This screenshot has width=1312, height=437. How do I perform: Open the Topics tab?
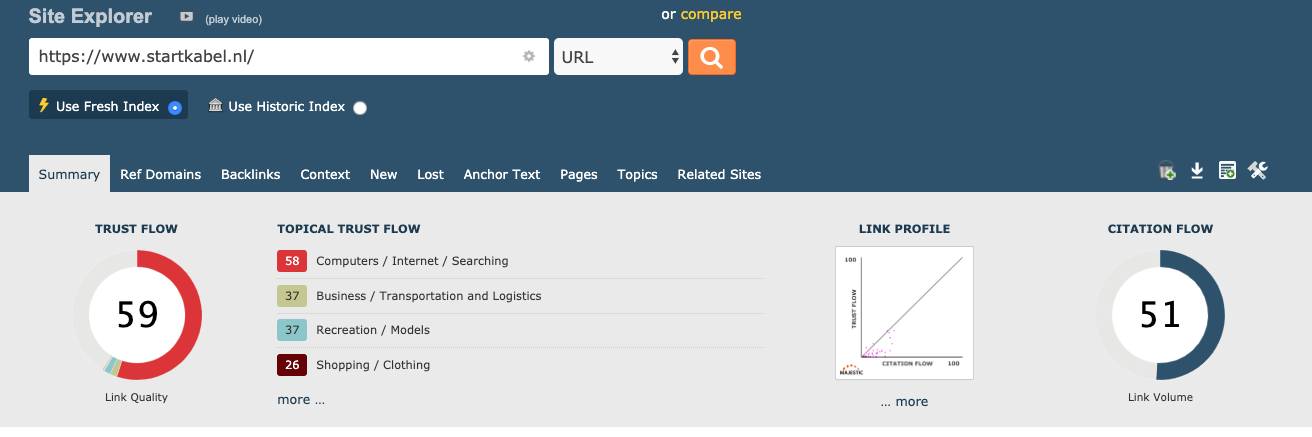pyautogui.click(x=637, y=174)
